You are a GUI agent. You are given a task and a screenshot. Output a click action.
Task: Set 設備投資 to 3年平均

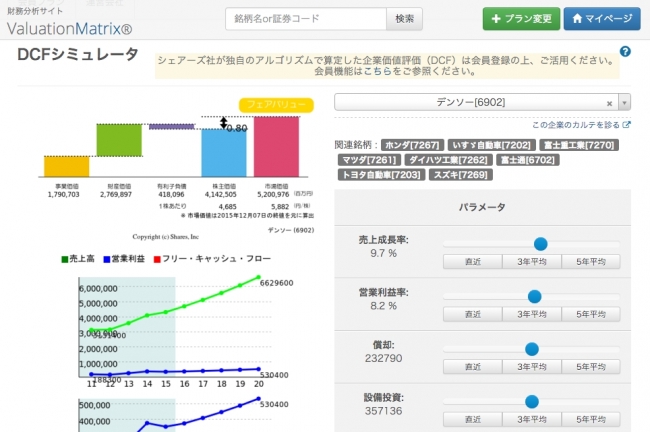pos(532,420)
